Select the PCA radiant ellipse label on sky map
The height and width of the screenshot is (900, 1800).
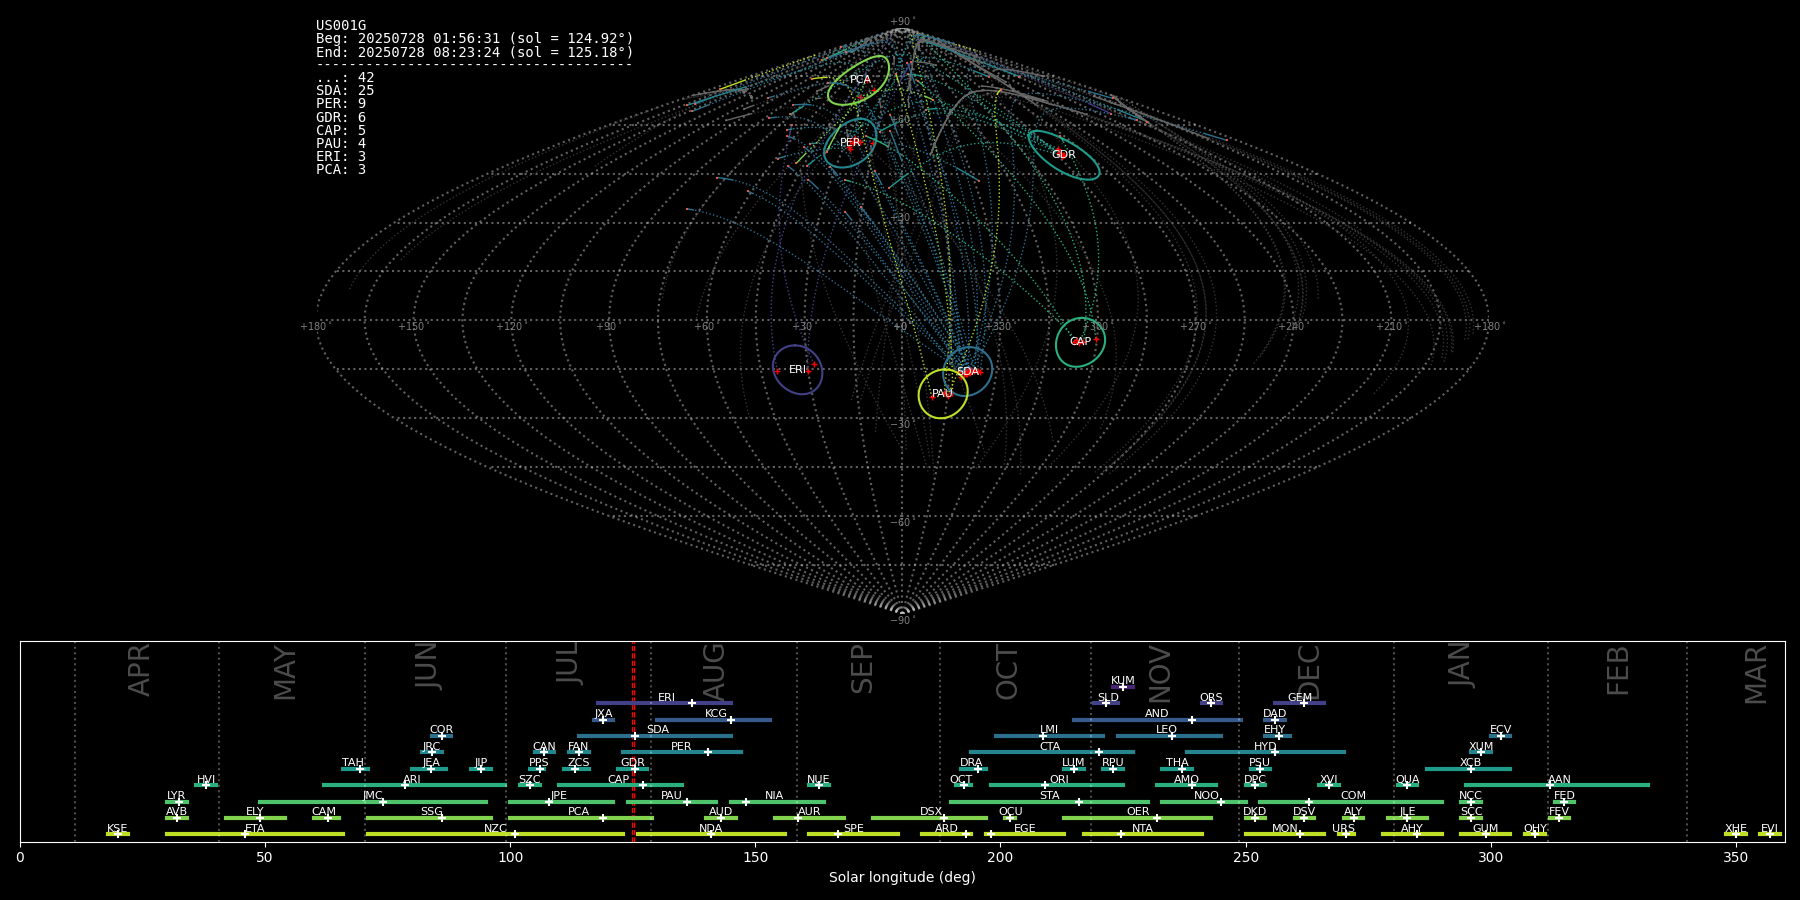pos(860,80)
